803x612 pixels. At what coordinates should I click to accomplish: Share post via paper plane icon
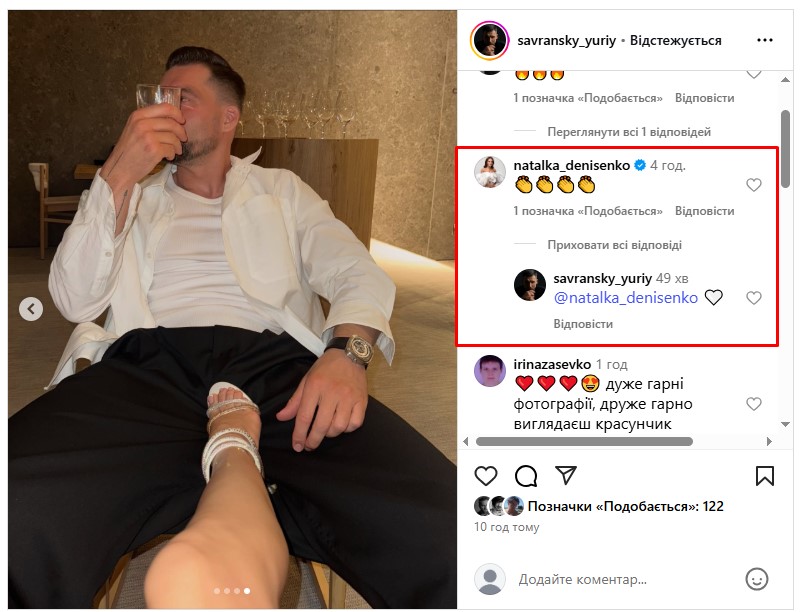[566, 476]
